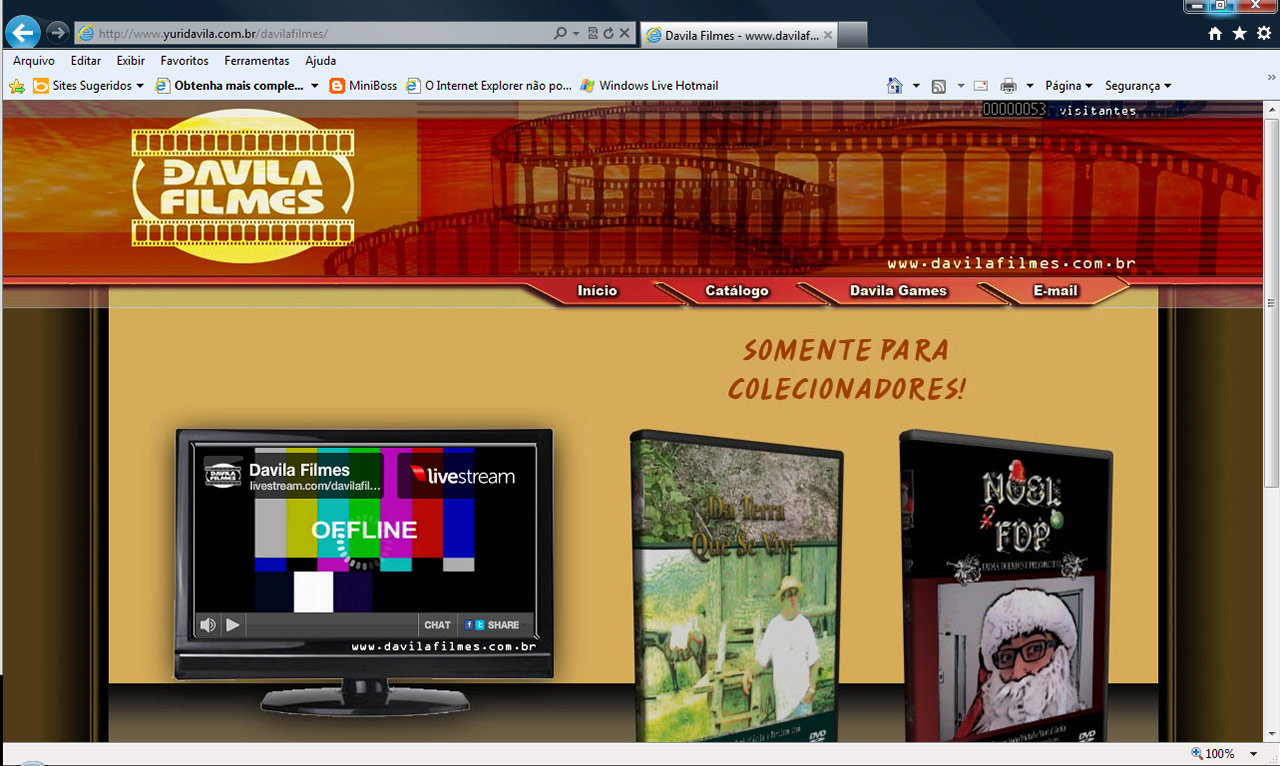
Task: Close the Davila Filmes tab
Action: (x=830, y=35)
